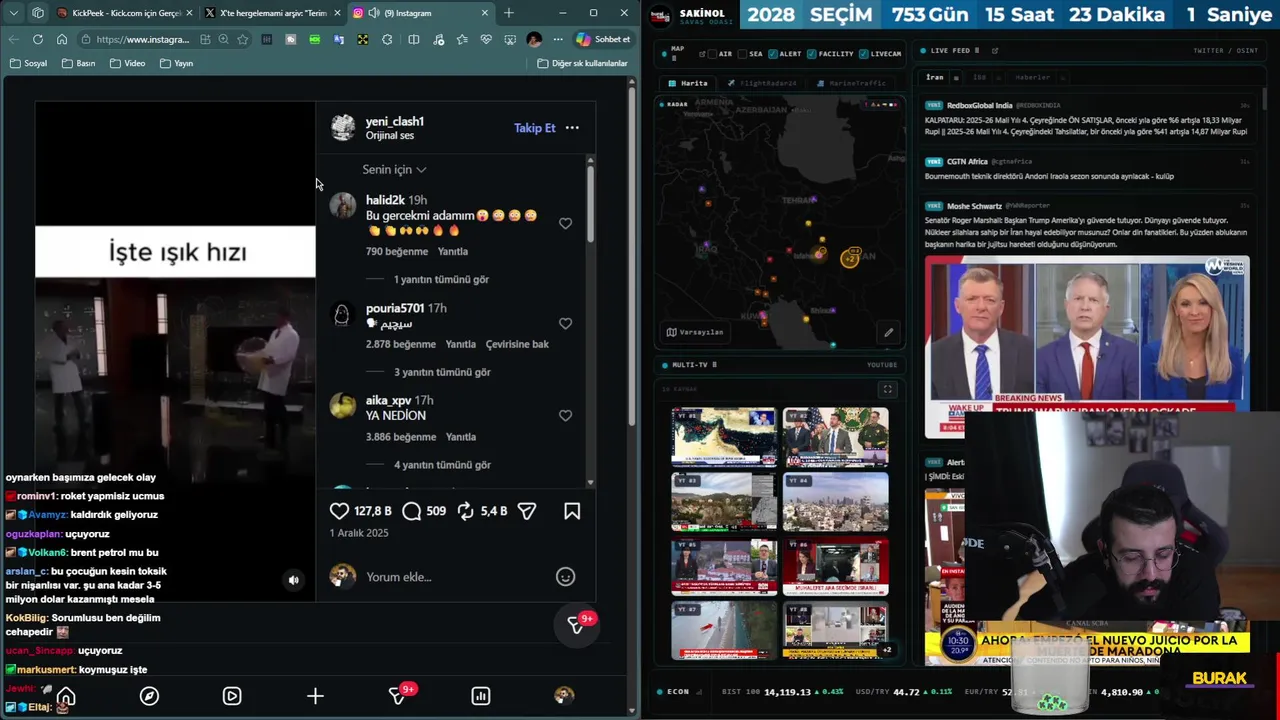Reload the Instagram page
Screen dimensions: 1280x720
pyautogui.click(x=38, y=39)
